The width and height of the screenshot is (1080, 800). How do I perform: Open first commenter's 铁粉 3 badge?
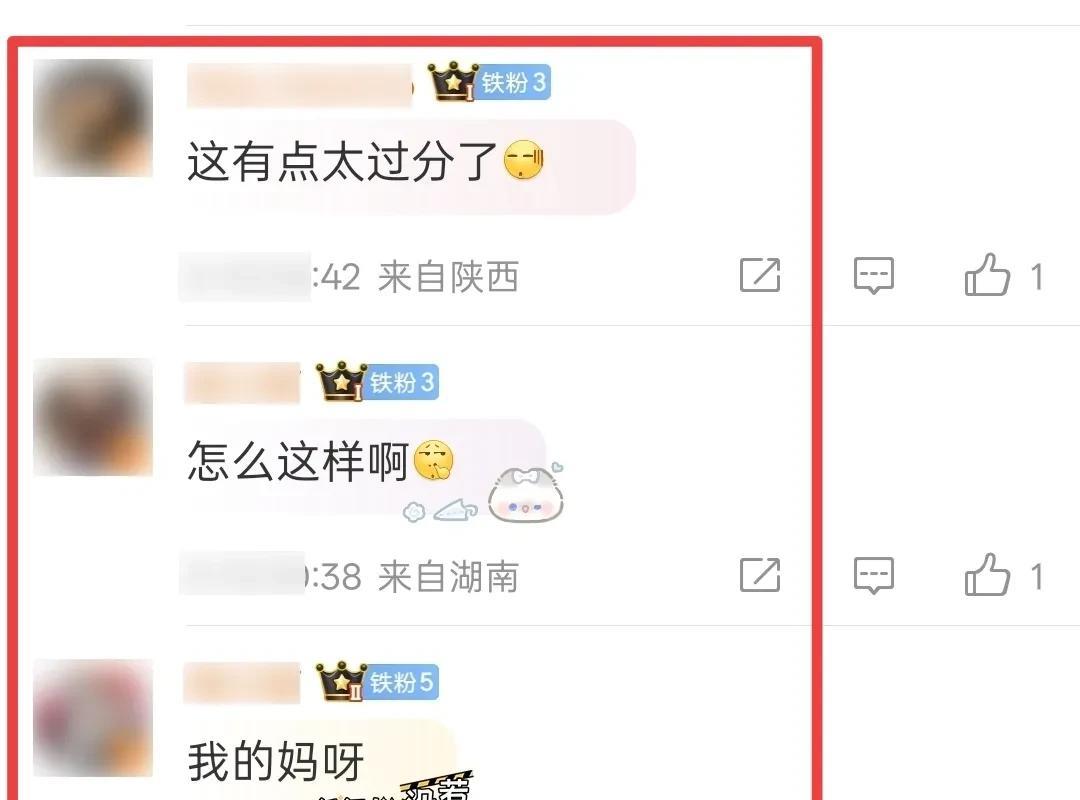[513, 83]
